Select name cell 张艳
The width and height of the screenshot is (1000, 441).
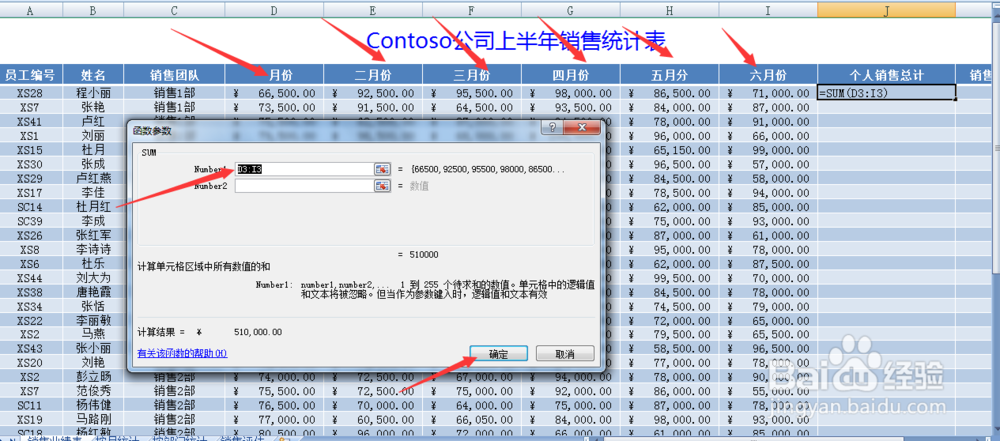coord(93,107)
